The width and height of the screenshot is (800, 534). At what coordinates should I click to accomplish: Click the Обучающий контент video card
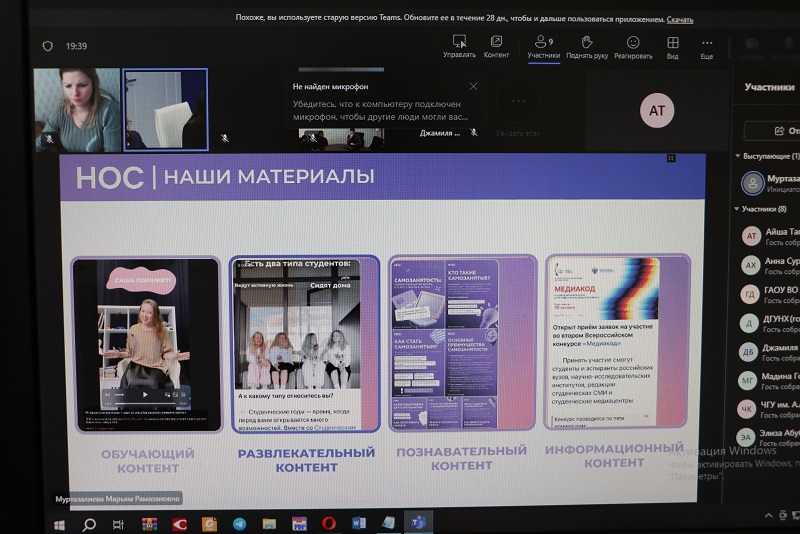(147, 345)
